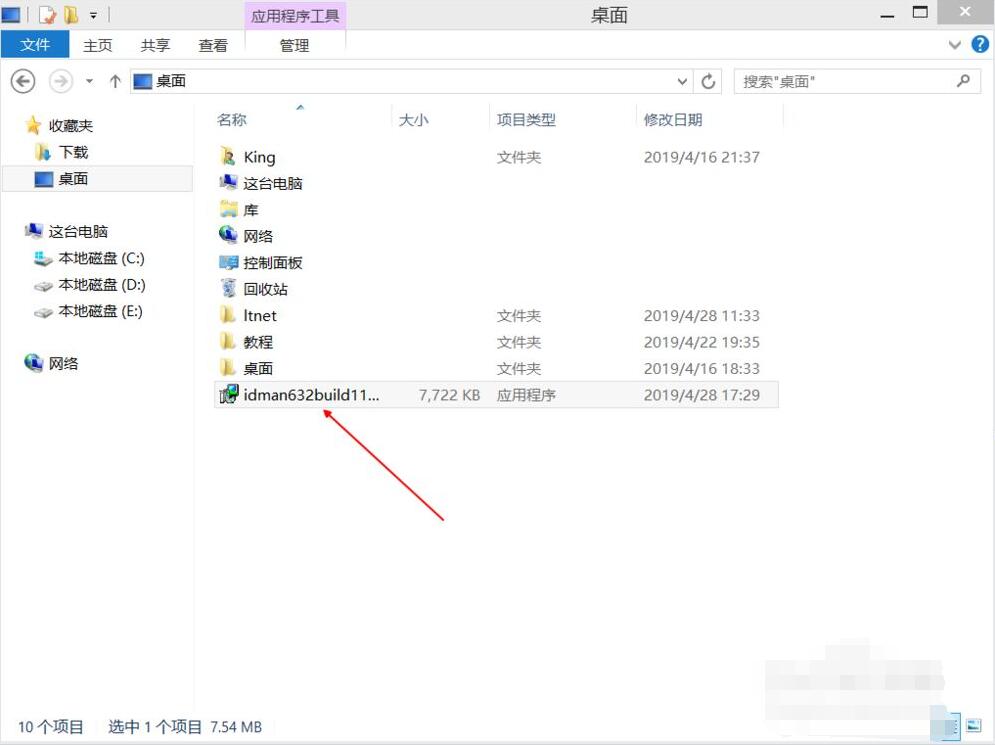Maximize the 桌面 explorer window
Image resolution: width=995 pixels, height=745 pixels.
click(920, 13)
